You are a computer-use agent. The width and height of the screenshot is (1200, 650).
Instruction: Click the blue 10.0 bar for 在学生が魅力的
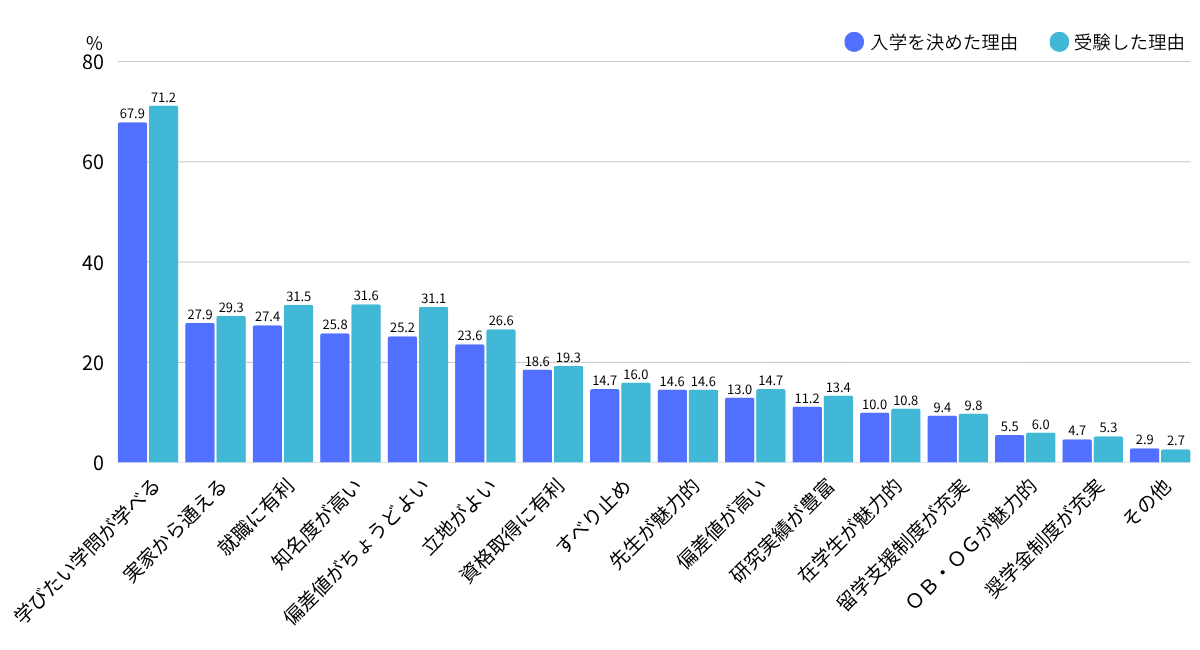coord(875,438)
